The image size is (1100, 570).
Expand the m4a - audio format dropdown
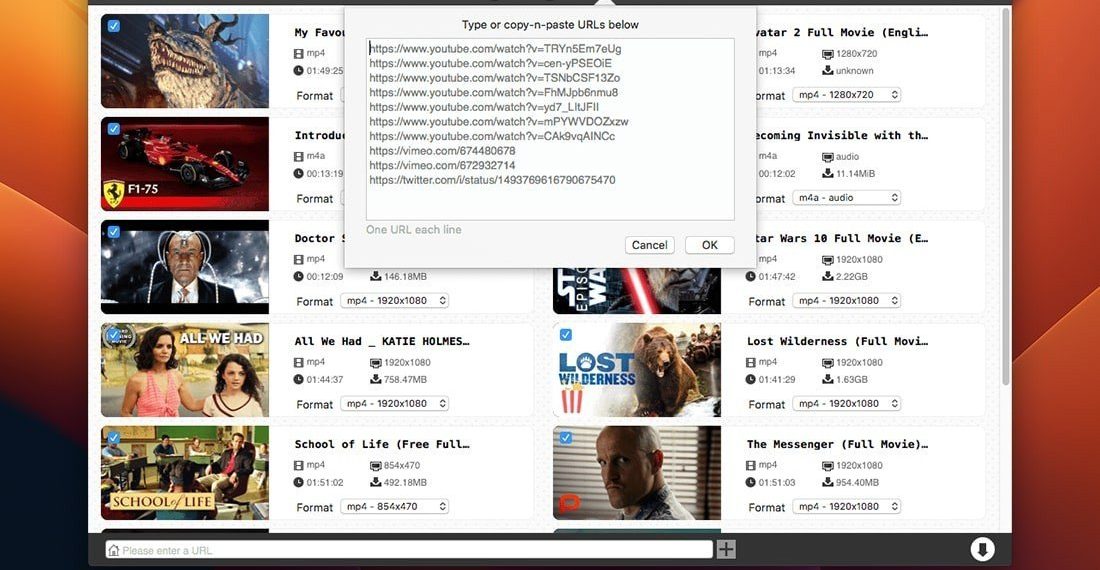point(846,198)
